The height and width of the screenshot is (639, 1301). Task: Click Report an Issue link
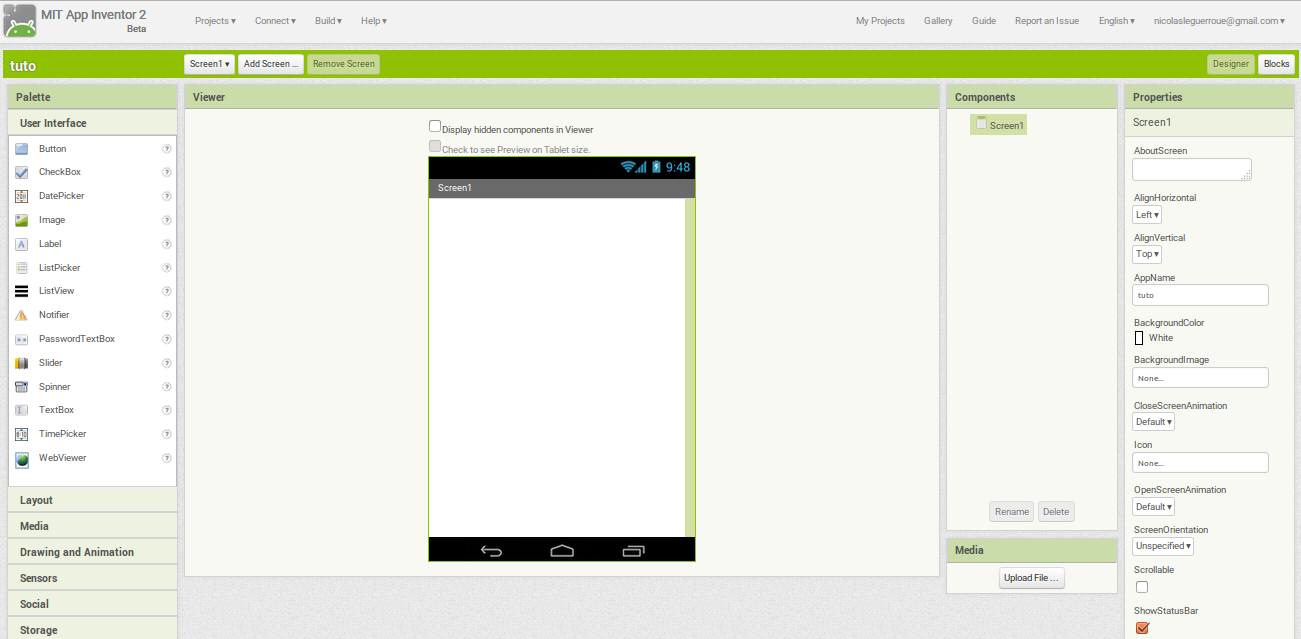click(1047, 21)
